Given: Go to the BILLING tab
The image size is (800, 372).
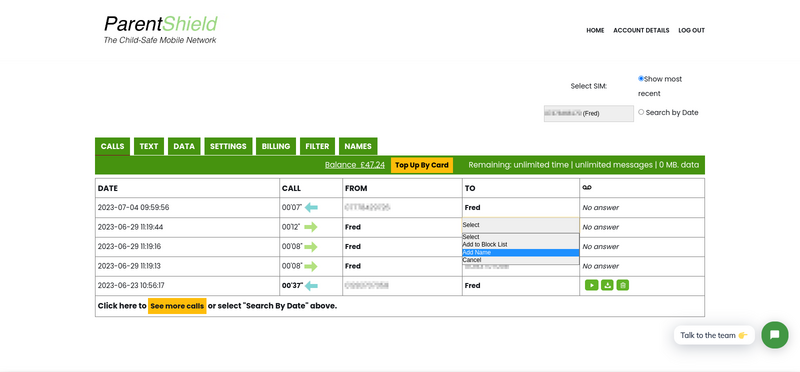Looking at the screenshot, I should point(276,146).
